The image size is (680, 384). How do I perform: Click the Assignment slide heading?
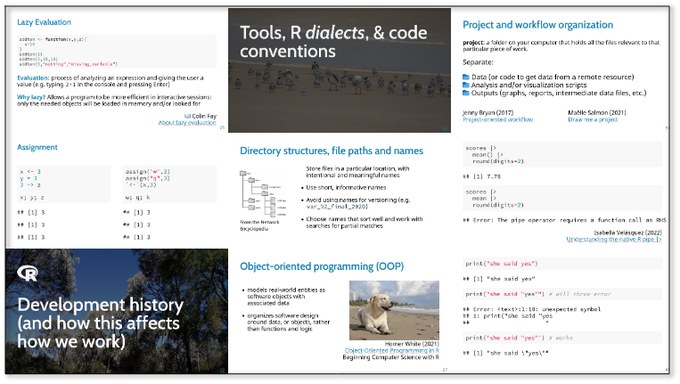point(37,147)
